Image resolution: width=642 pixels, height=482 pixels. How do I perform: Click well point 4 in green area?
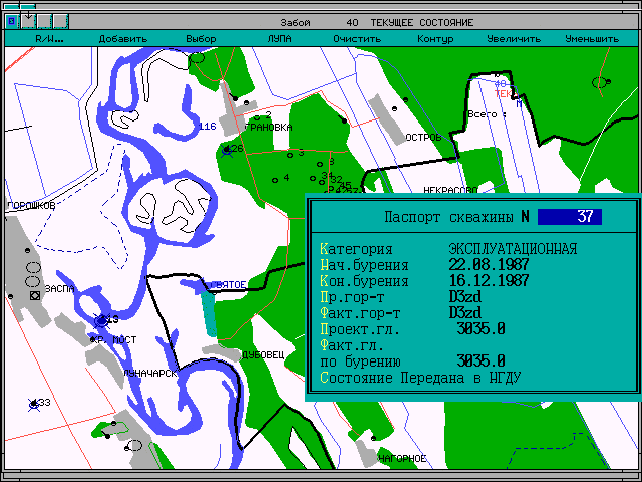click(x=275, y=180)
